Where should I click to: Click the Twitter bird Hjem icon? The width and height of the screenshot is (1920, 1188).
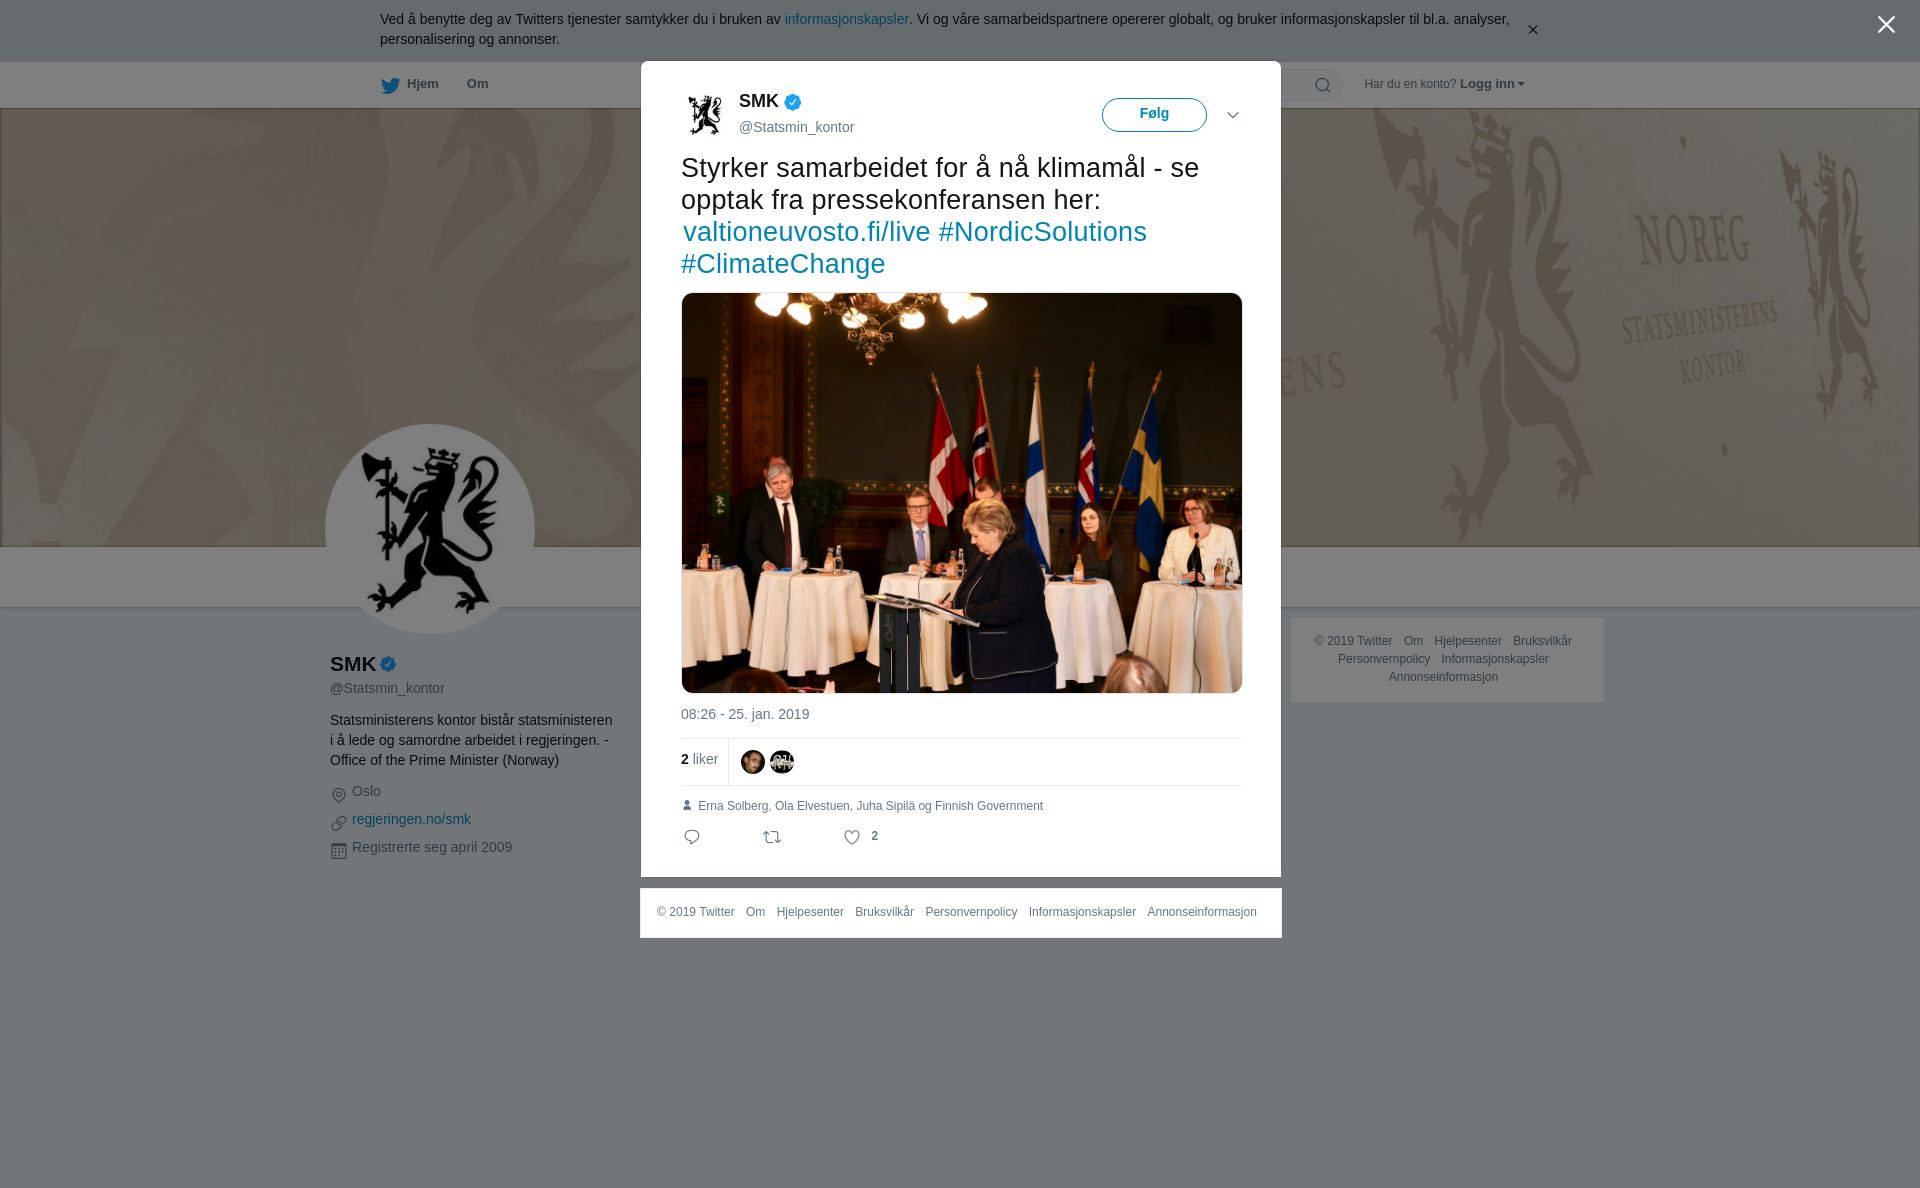[390, 86]
